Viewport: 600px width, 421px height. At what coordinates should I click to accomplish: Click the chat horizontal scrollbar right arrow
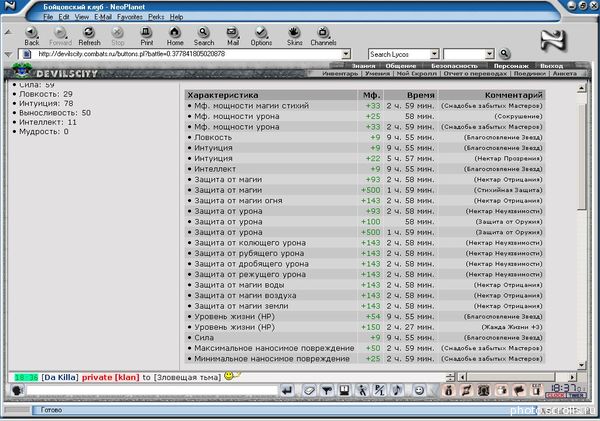point(572,377)
